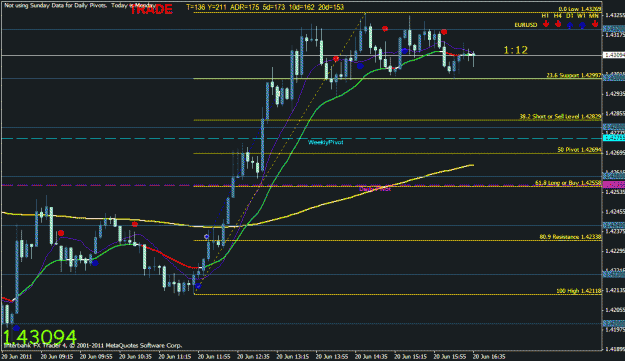This screenshot has width=625, height=361.
Task: Click the red down arrow under H1
Action: tap(546, 25)
